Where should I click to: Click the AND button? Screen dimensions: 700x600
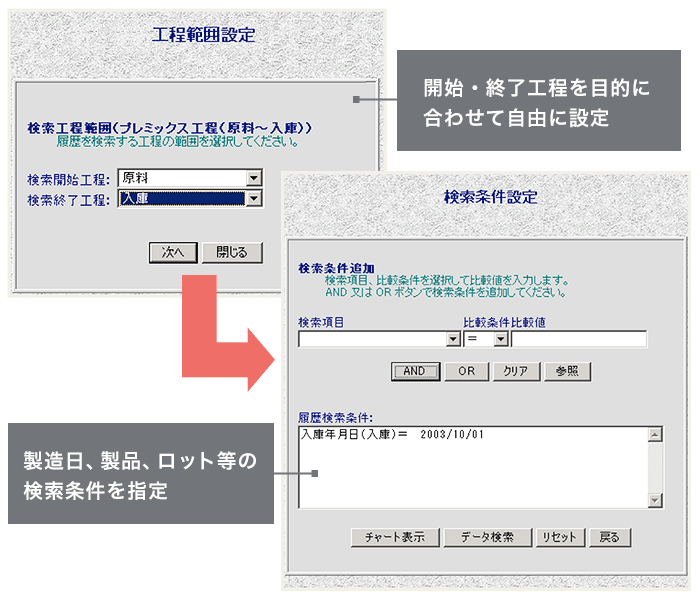[415, 371]
